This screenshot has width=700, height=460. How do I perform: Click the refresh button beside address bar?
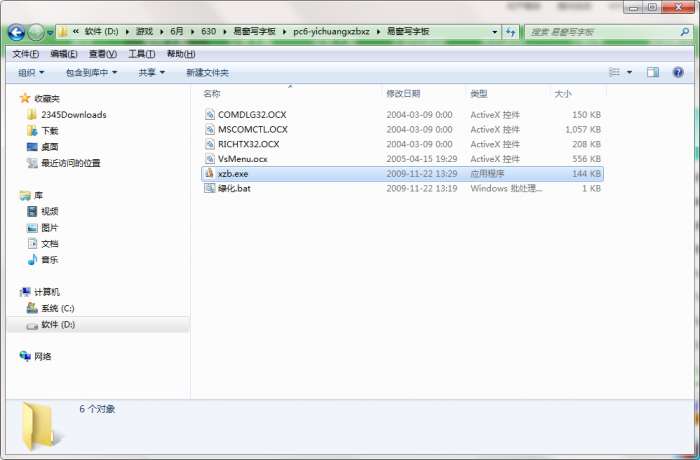tap(511, 32)
